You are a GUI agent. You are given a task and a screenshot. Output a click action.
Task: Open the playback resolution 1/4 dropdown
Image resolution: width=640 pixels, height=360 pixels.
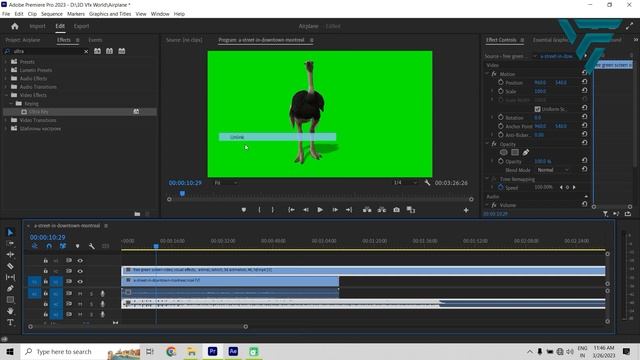[405, 183]
